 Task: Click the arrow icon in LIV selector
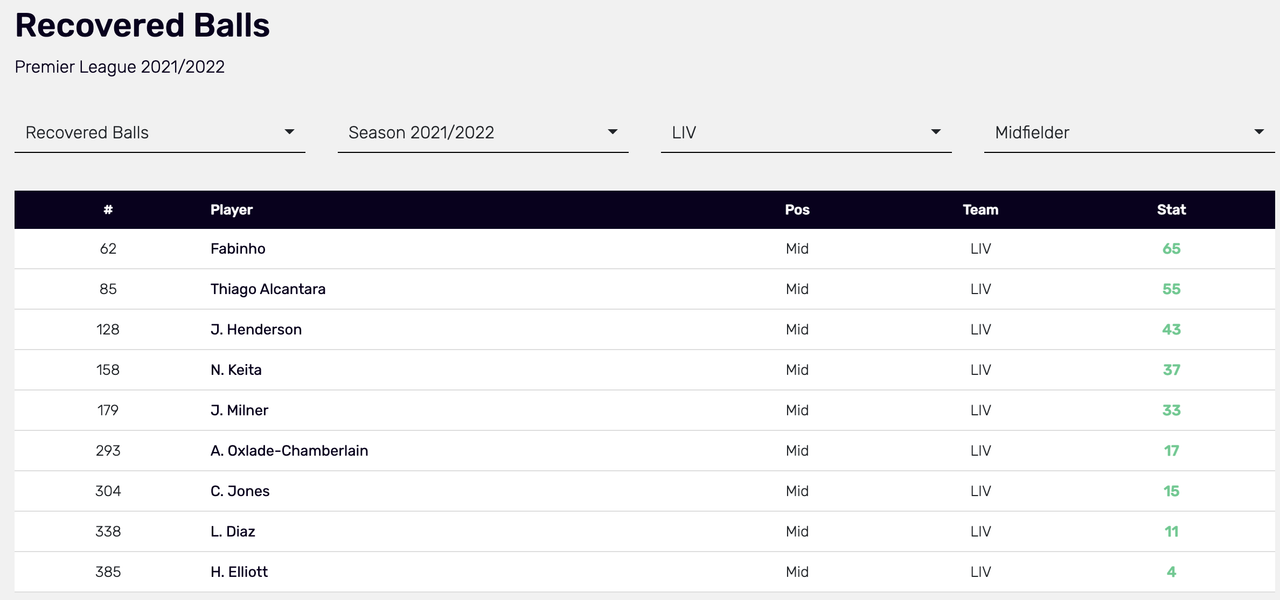936,132
